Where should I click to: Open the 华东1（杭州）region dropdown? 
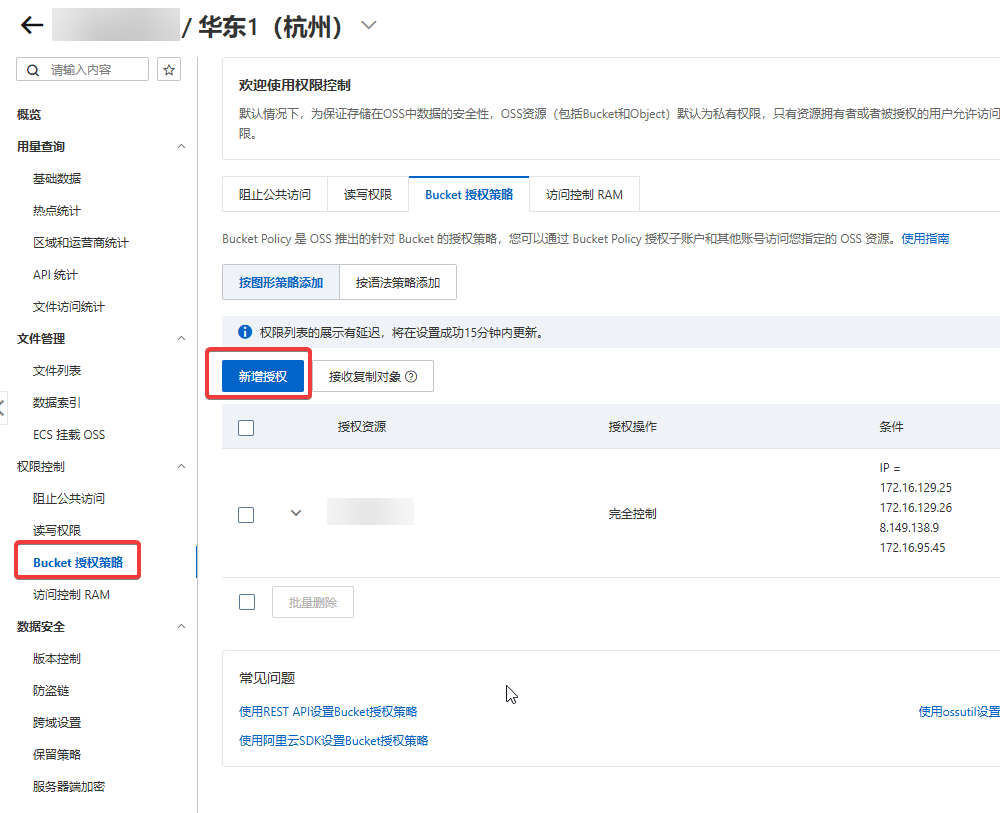click(368, 24)
